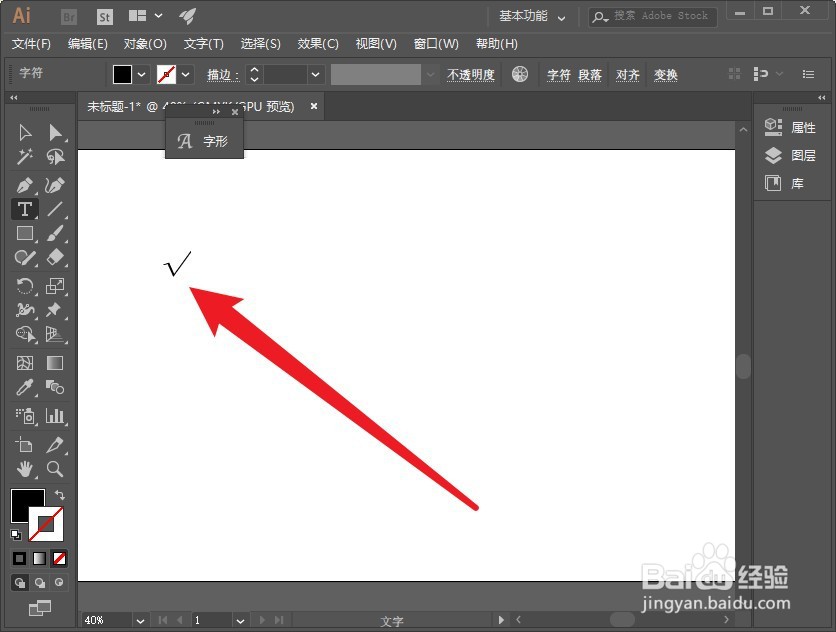Choose the Shape Builder tool

25,334
